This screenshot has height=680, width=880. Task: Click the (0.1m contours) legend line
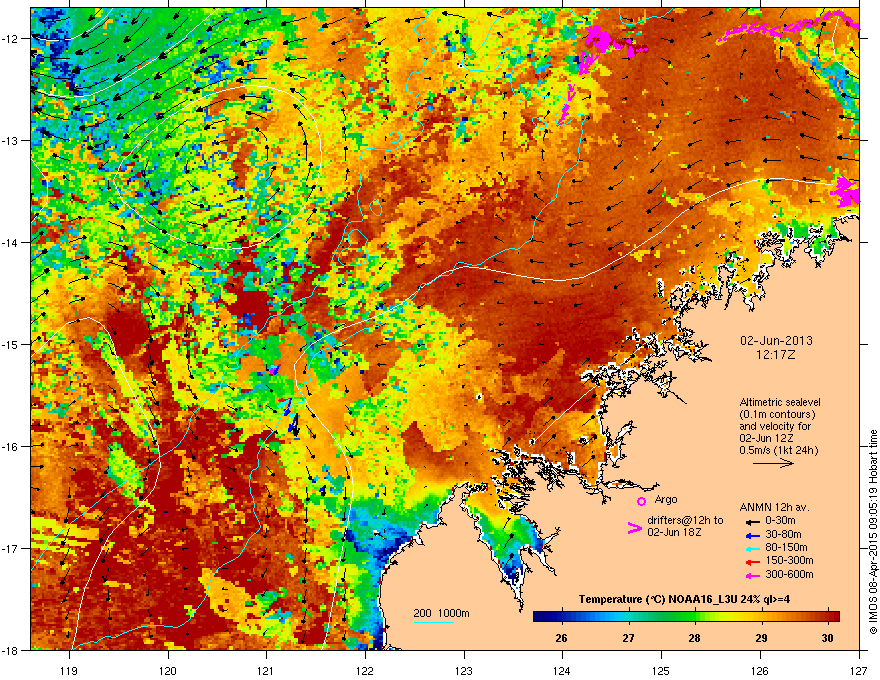(x=777, y=414)
